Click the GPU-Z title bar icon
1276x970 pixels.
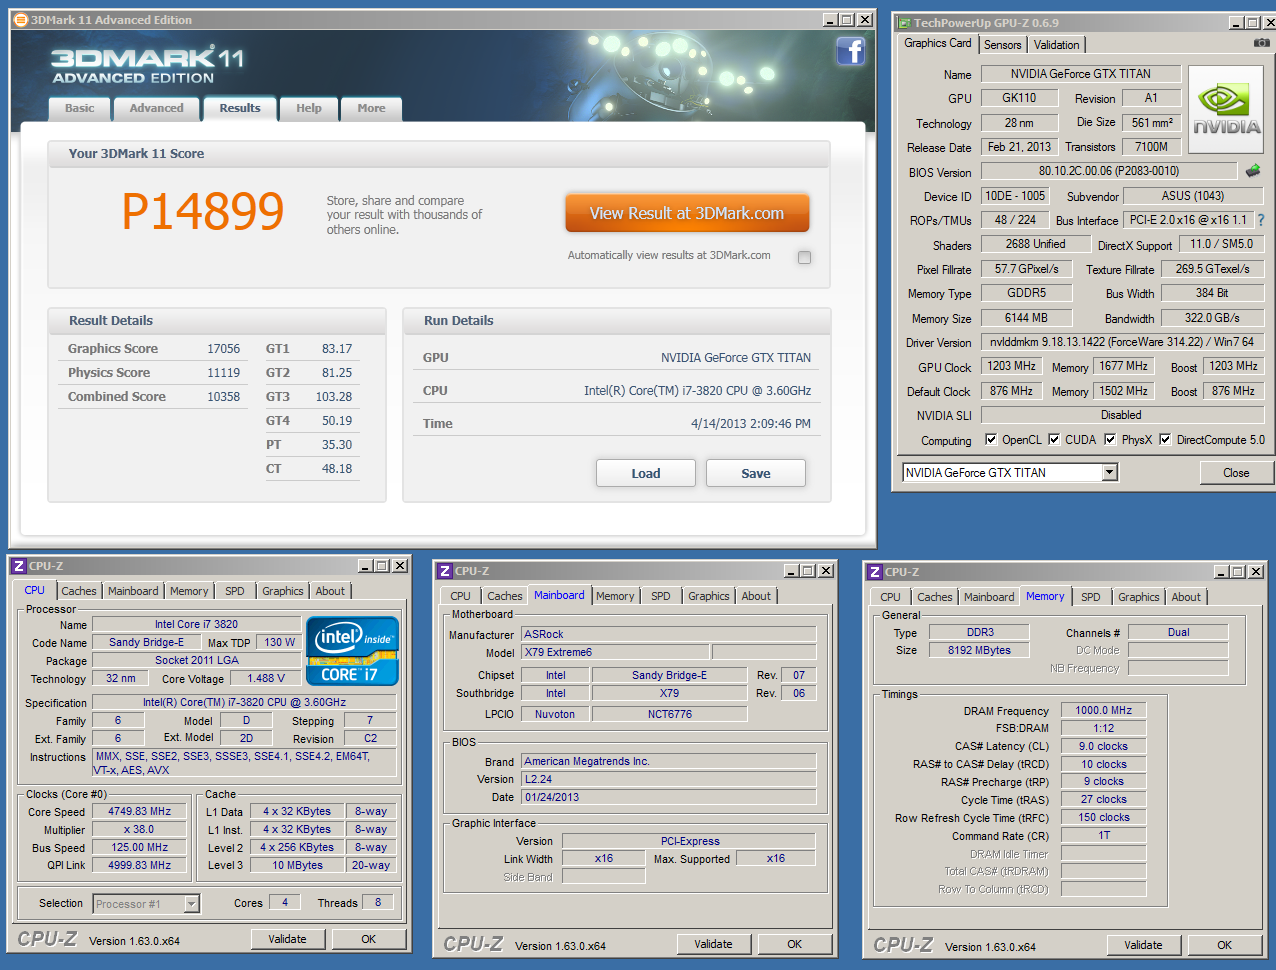[904, 23]
